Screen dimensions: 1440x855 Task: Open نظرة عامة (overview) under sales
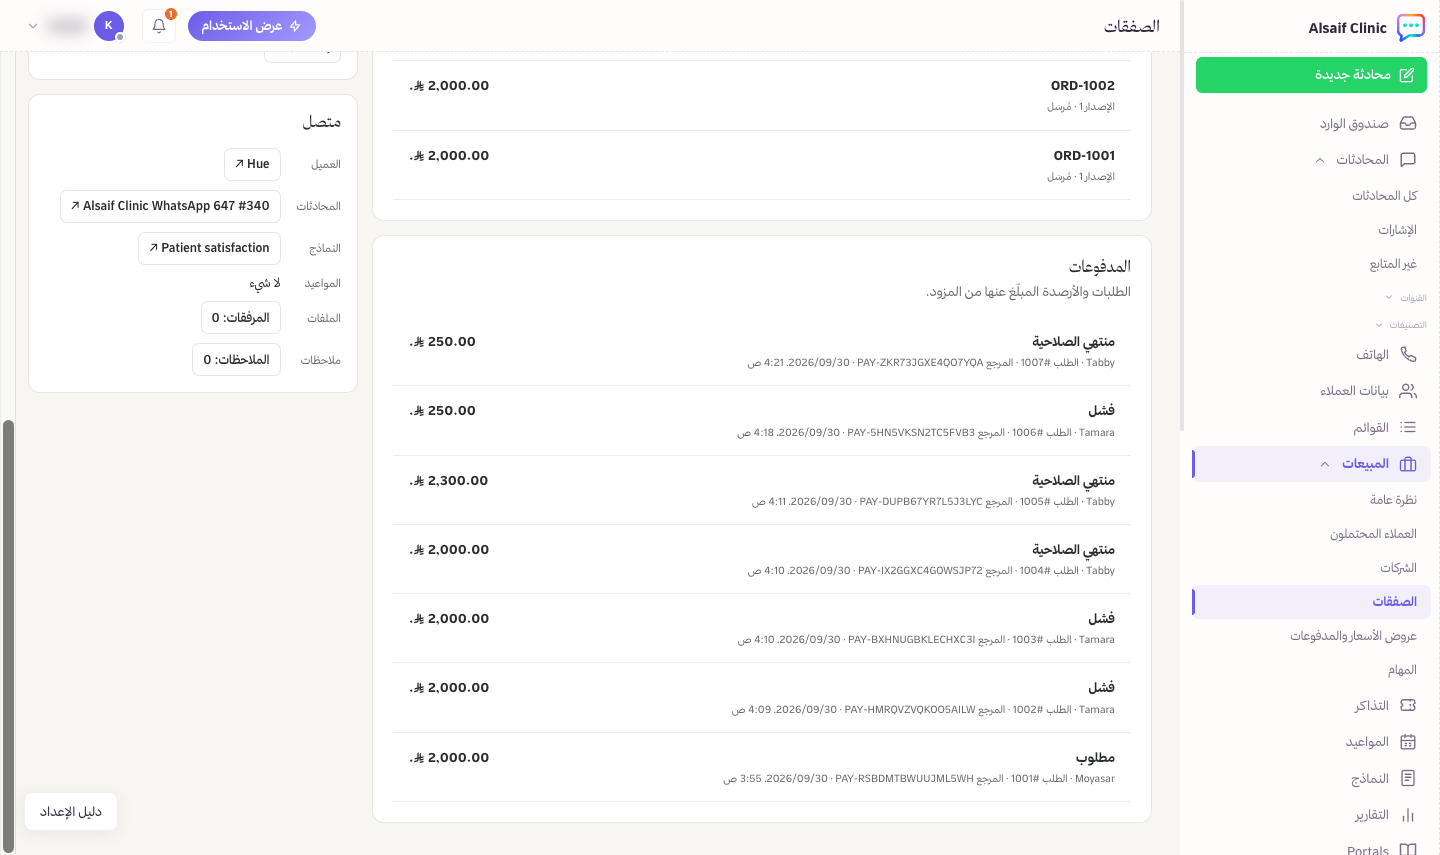tap(1394, 499)
